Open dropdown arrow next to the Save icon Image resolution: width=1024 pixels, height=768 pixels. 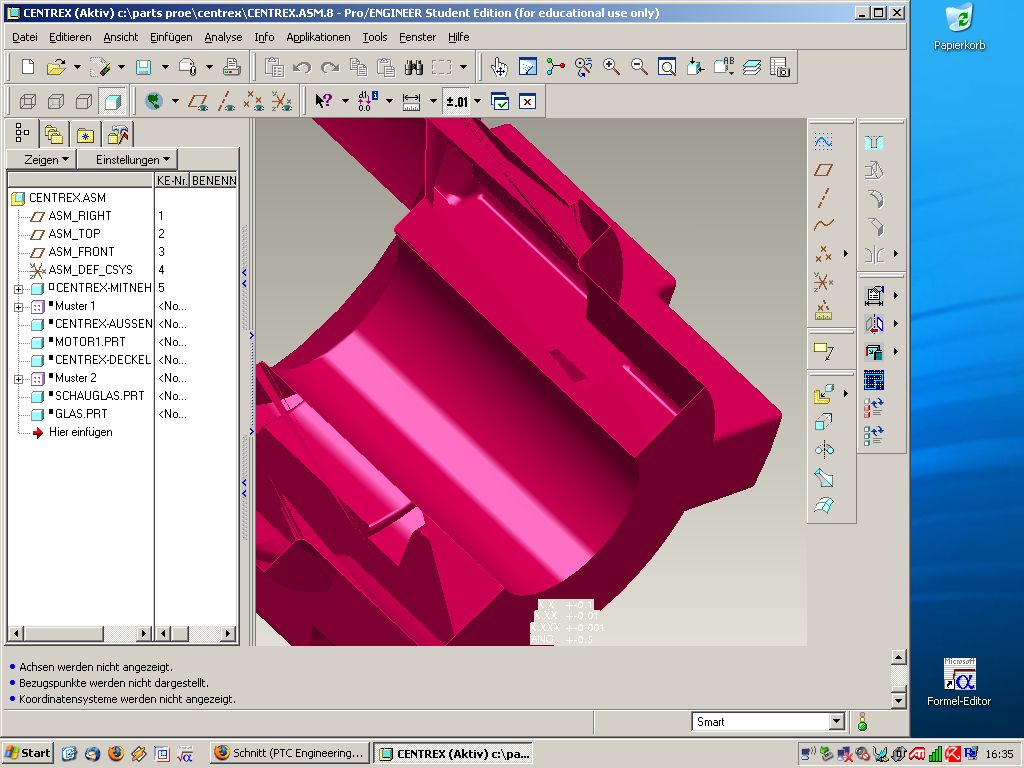coord(165,67)
